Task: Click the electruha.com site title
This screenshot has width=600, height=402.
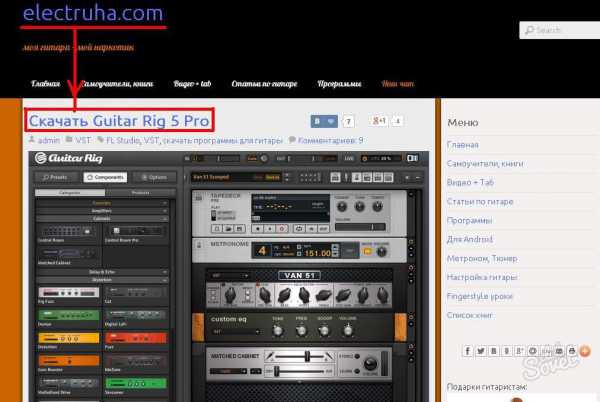Action: [93, 13]
